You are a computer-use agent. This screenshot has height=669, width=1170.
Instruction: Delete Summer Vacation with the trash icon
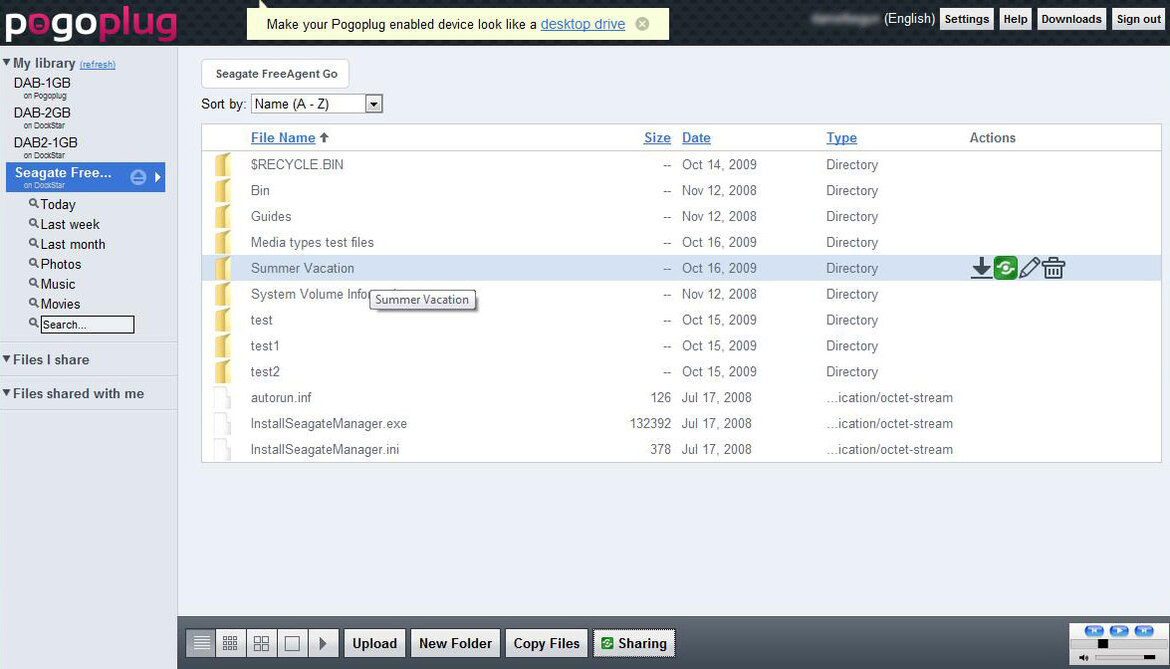(1053, 268)
